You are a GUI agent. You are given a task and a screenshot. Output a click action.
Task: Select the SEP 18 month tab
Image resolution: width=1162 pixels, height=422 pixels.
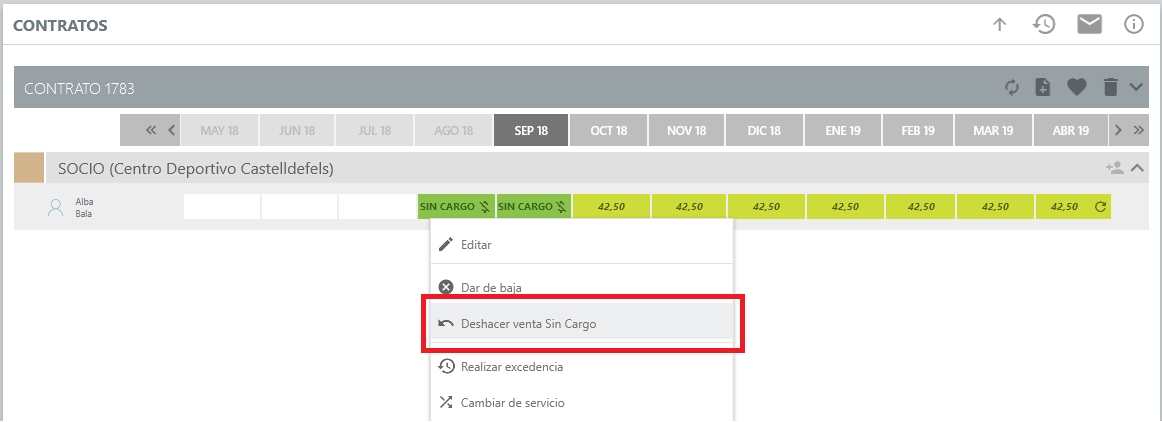pyautogui.click(x=531, y=130)
